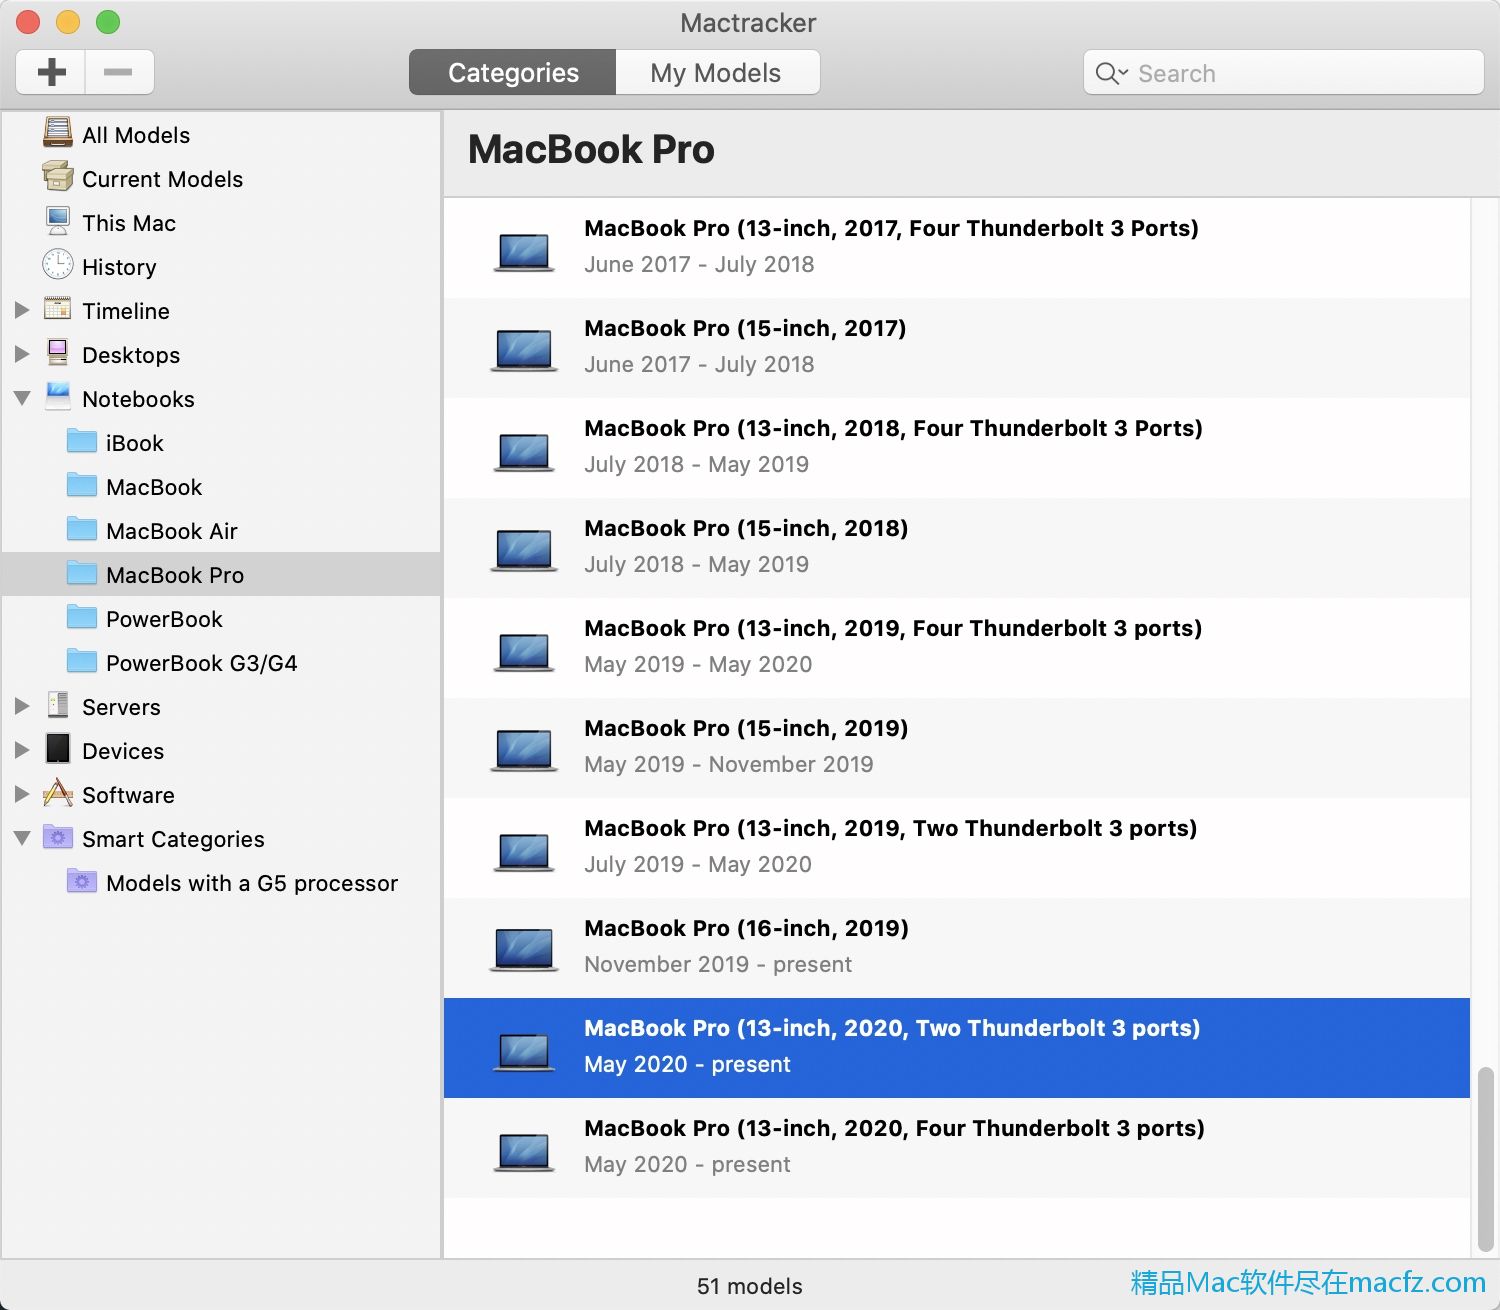The width and height of the screenshot is (1500, 1310).
Task: Click the green zoom window button
Action: pyautogui.click(x=108, y=22)
